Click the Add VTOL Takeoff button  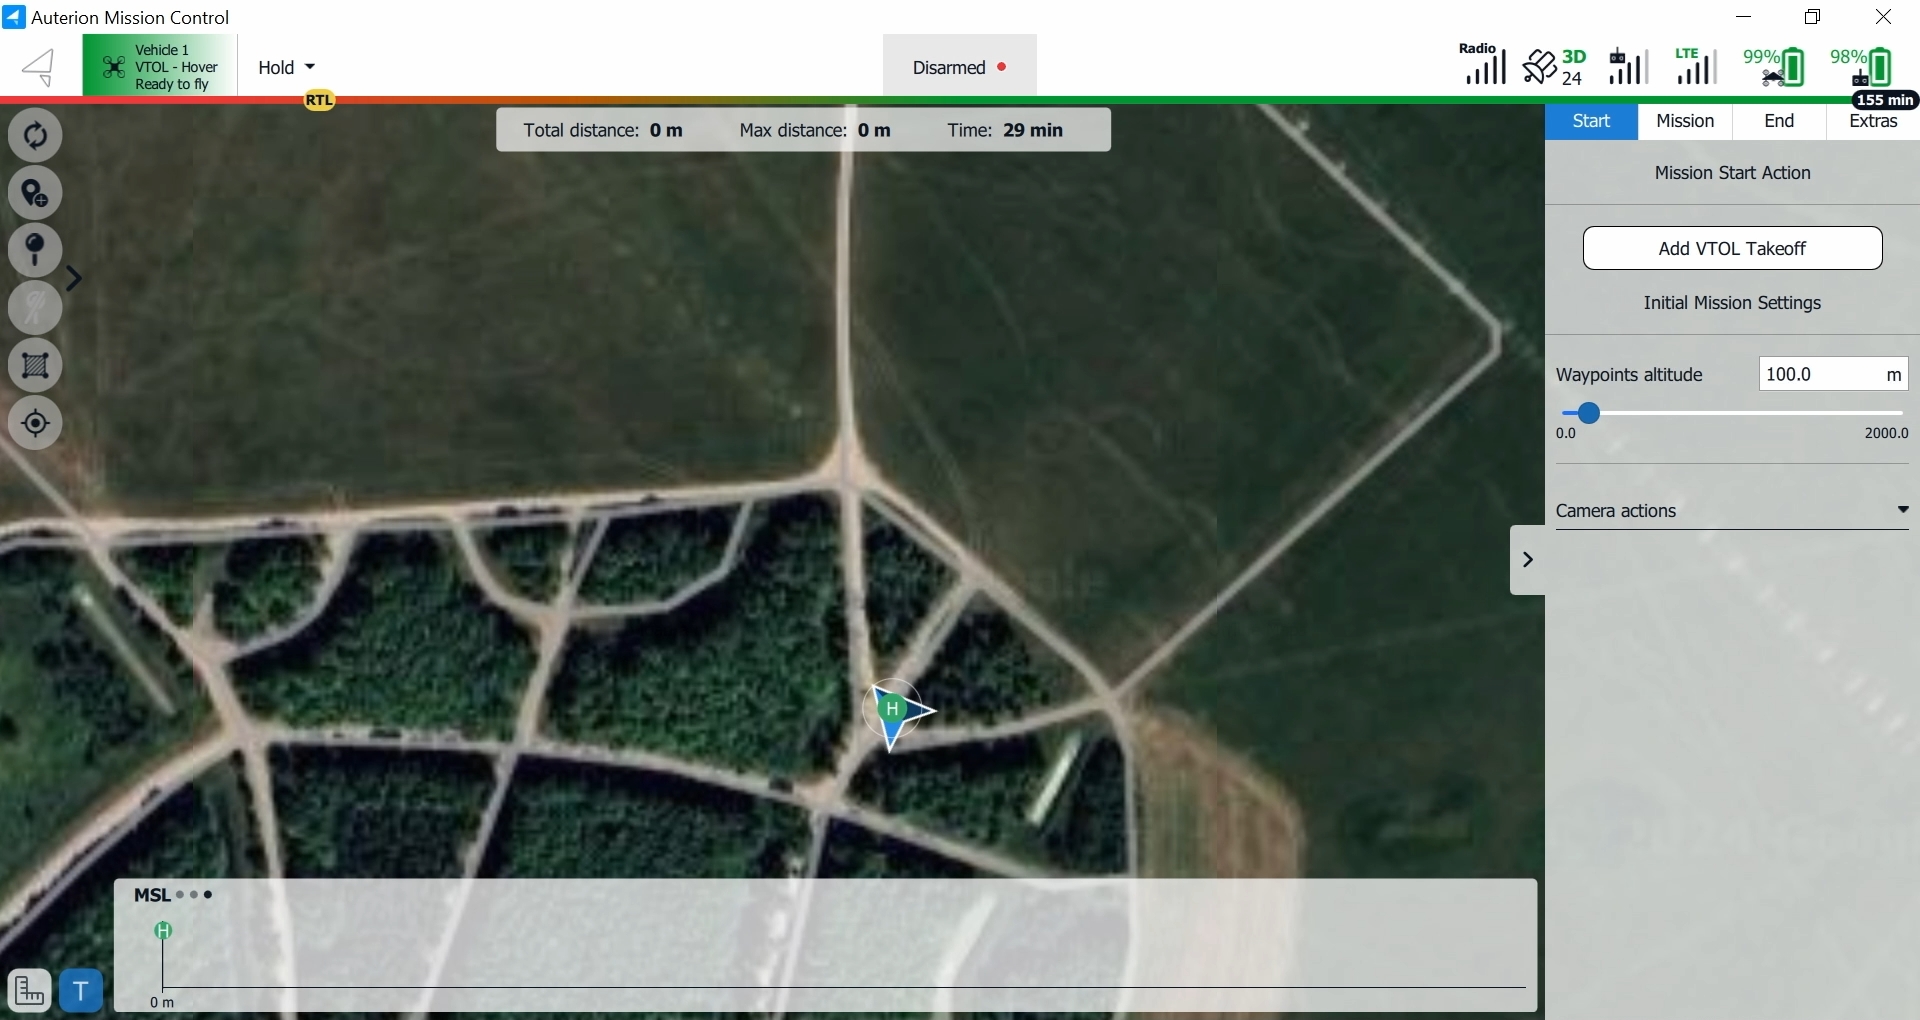pos(1732,248)
